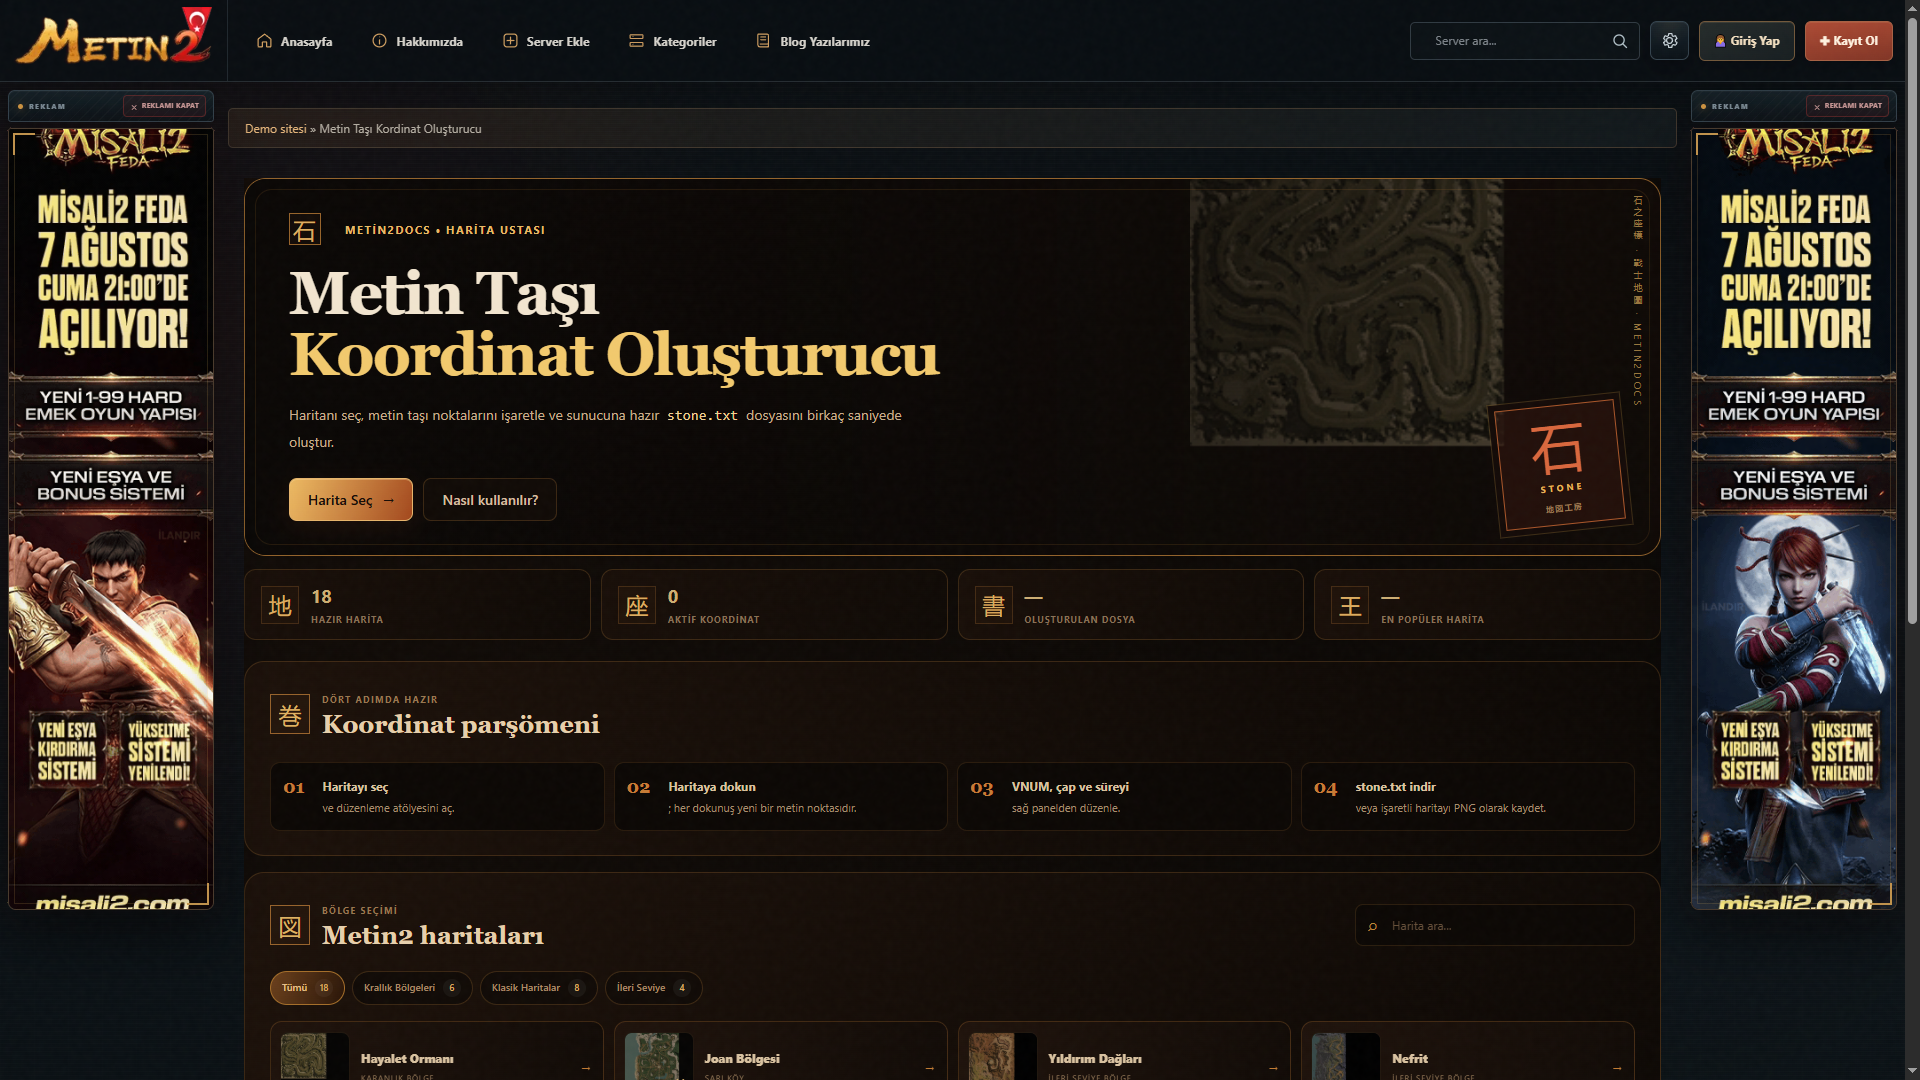Click the En Popüler Harita stat icon
The height and width of the screenshot is (1080, 1920).
(1350, 605)
